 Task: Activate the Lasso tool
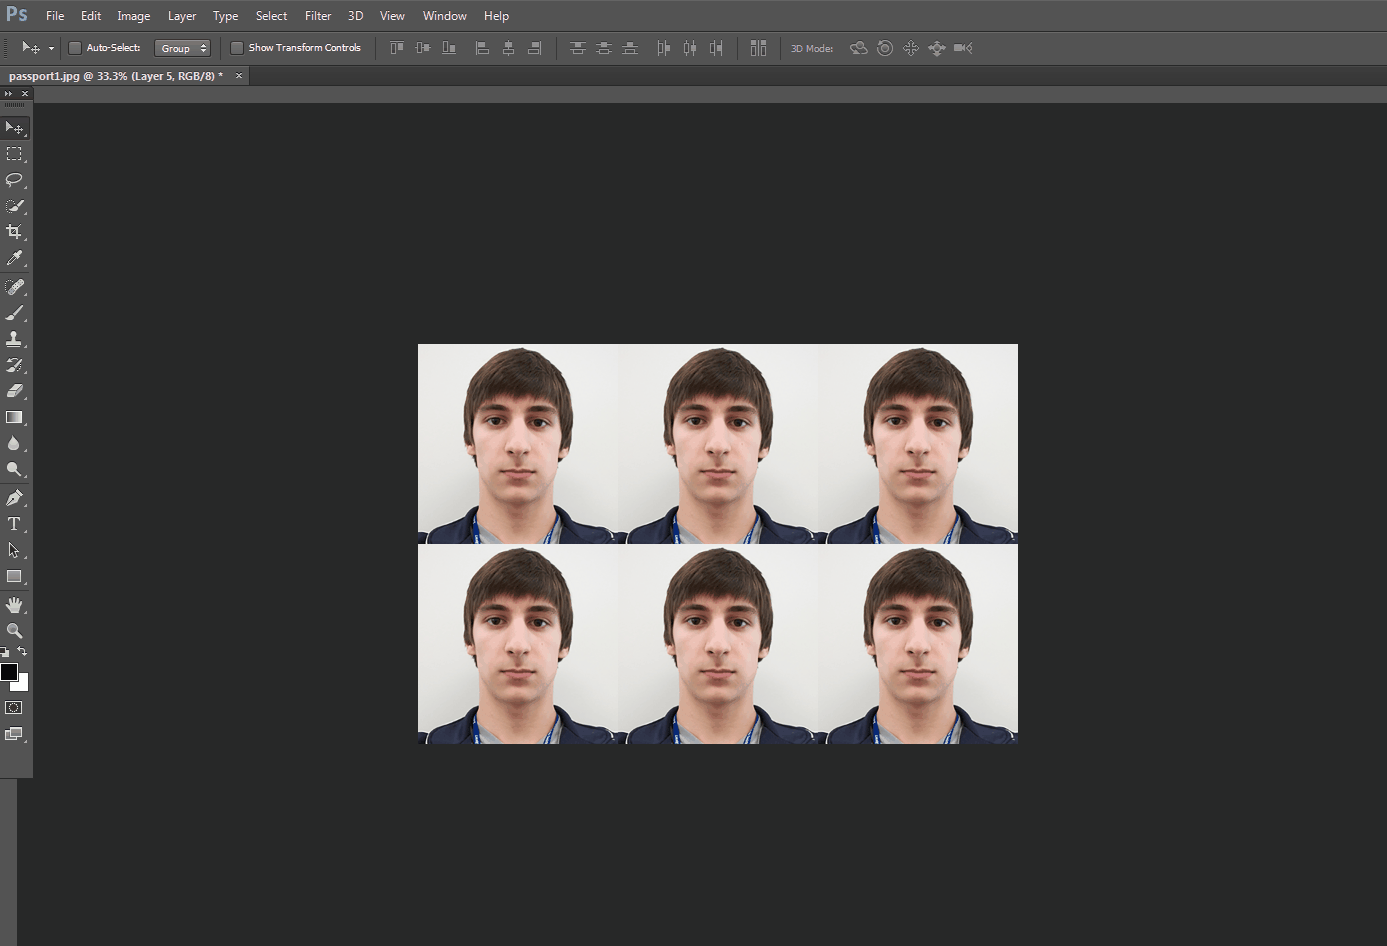point(15,181)
